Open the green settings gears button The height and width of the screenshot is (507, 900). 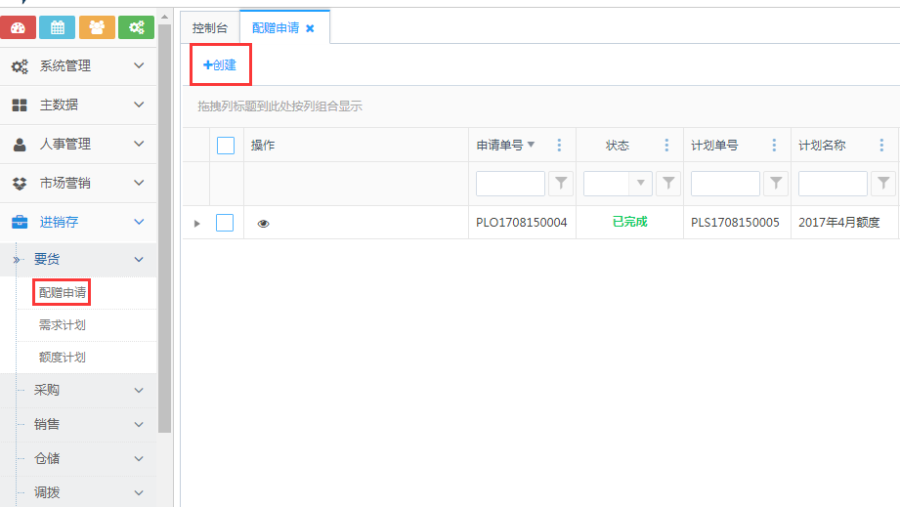136,28
